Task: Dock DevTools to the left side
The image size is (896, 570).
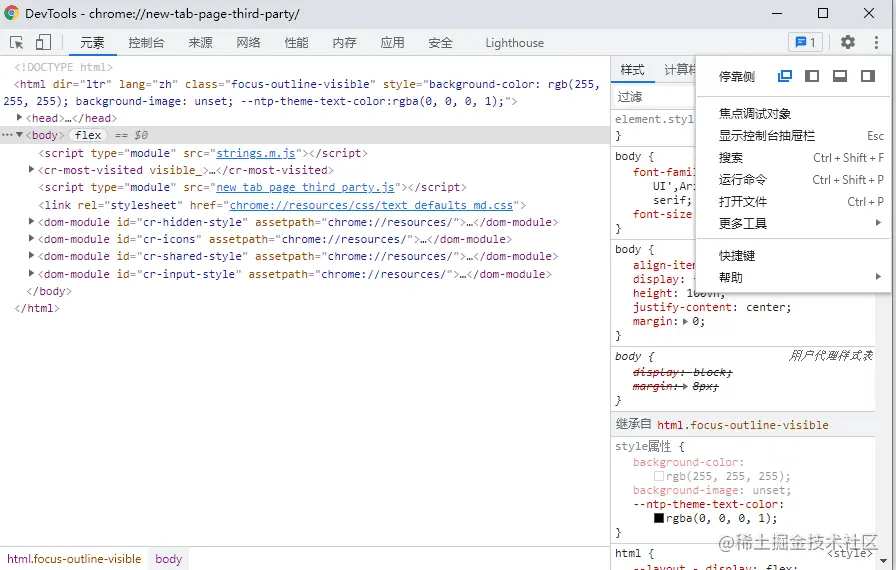Action: 812,76
